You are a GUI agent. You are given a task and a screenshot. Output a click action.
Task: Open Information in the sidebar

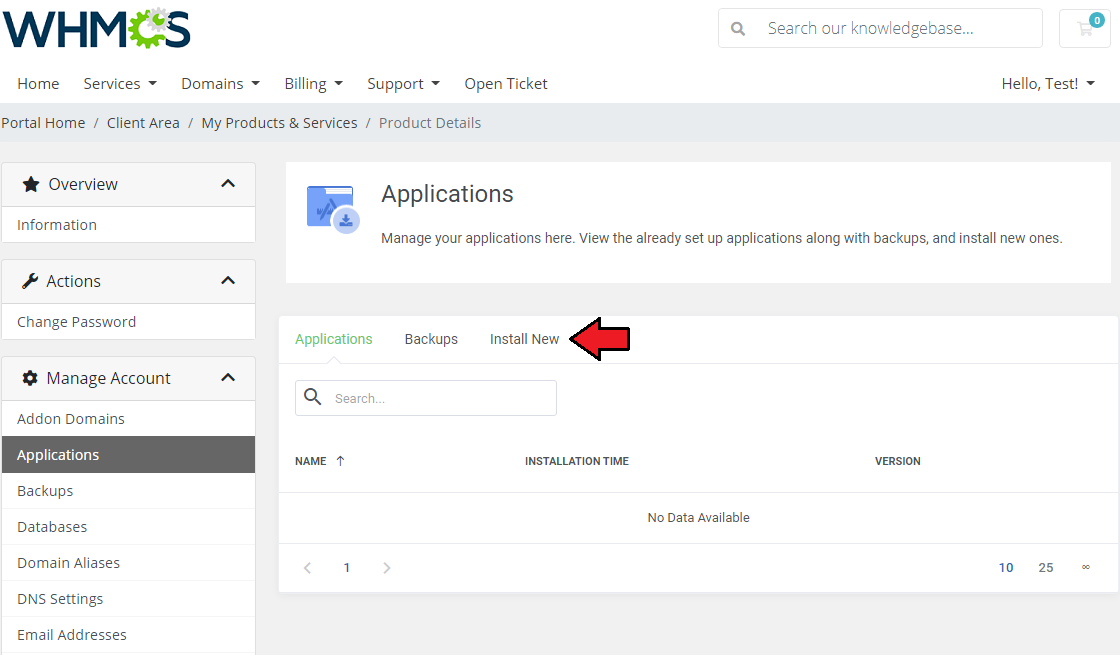coord(129,225)
